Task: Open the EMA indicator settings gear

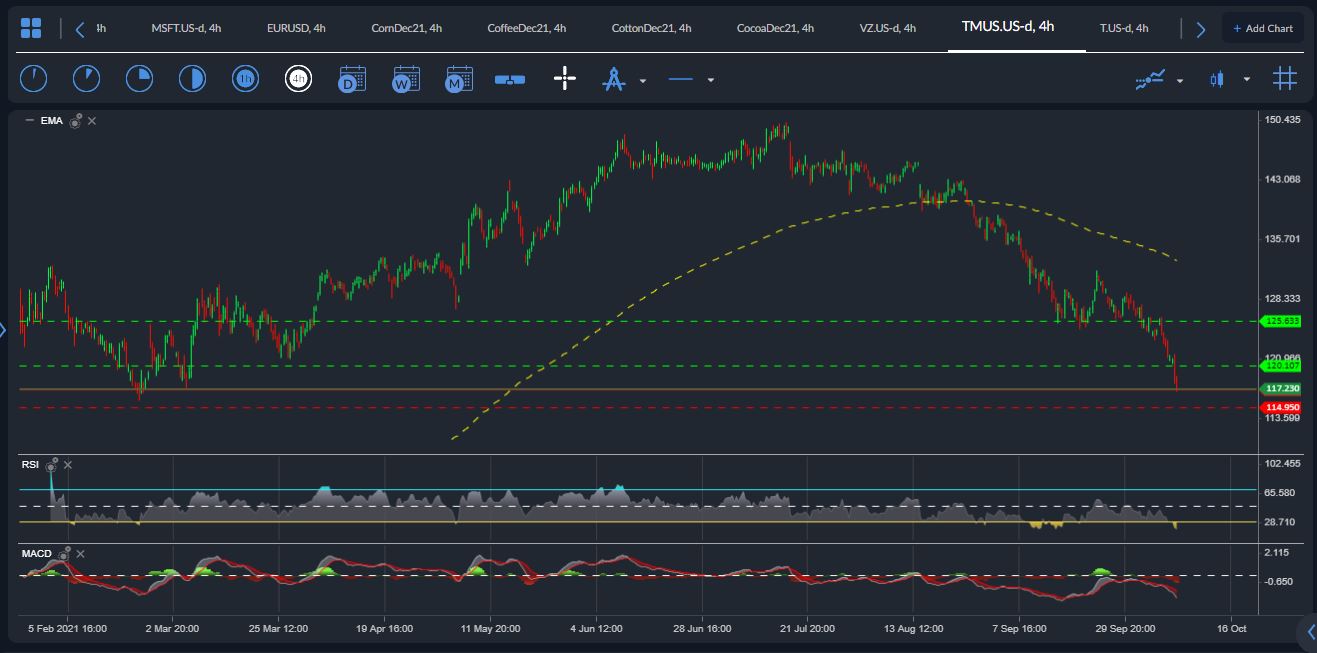Action: click(x=75, y=121)
